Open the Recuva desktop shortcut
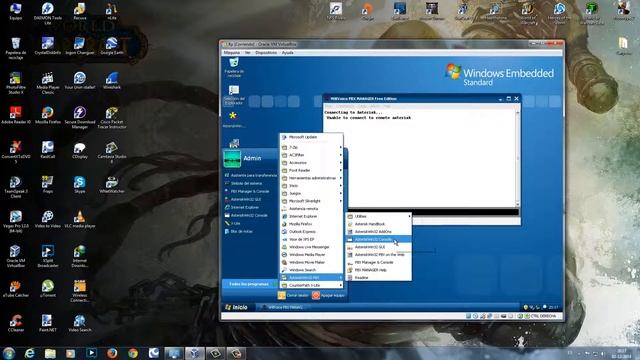This screenshot has height=360, width=640. point(80,12)
